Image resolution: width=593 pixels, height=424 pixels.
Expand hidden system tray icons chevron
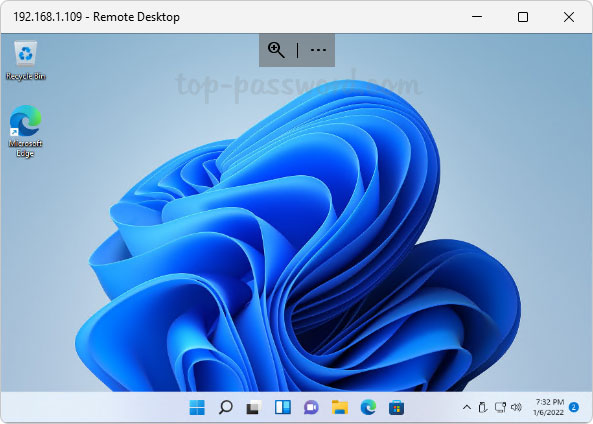467,407
